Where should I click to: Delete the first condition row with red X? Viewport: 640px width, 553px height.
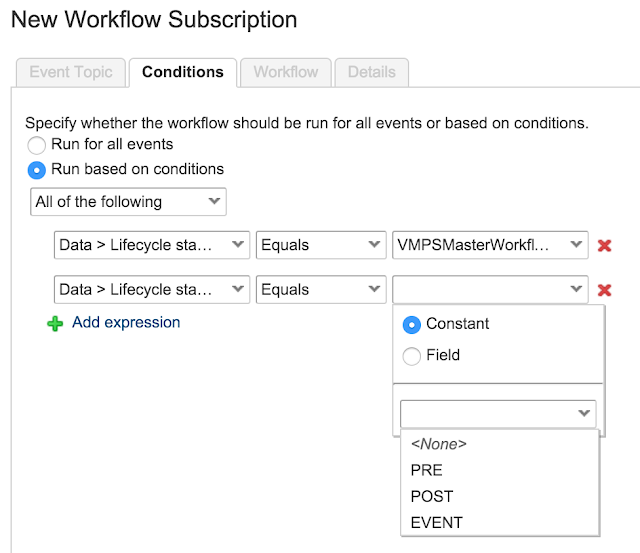tap(604, 245)
